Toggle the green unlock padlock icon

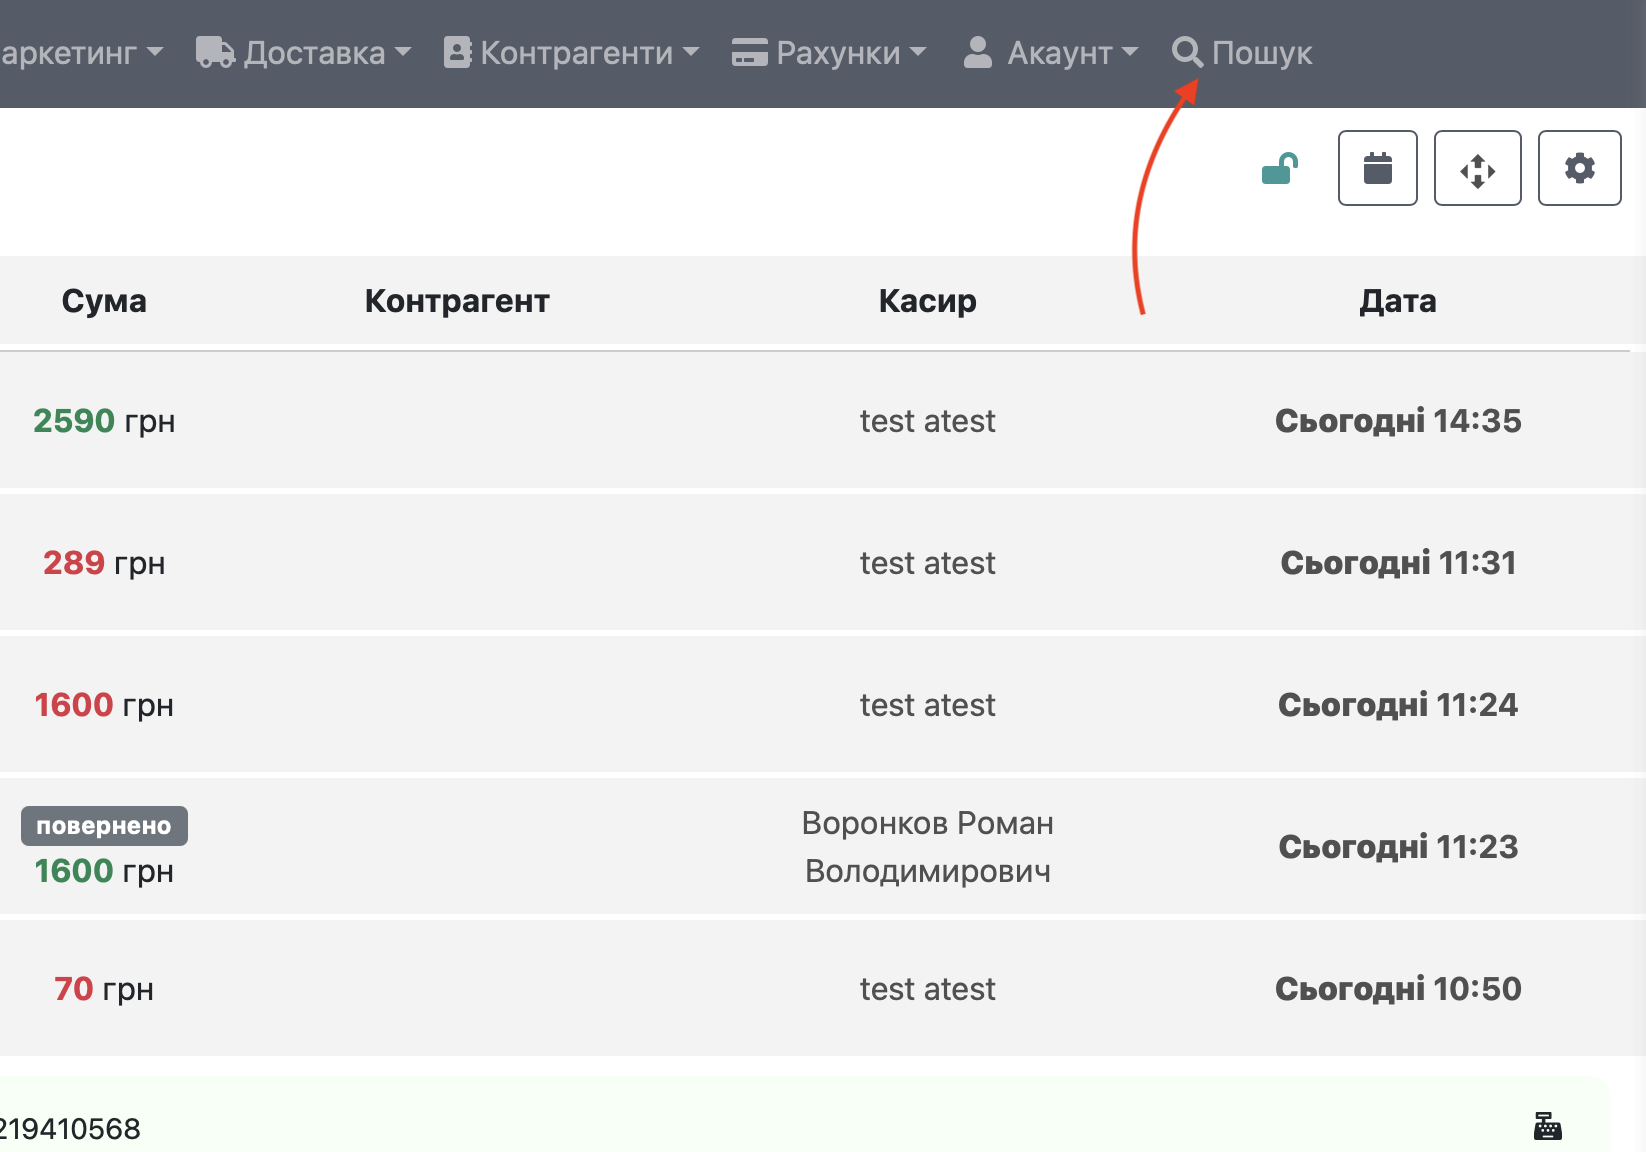pos(1279,169)
